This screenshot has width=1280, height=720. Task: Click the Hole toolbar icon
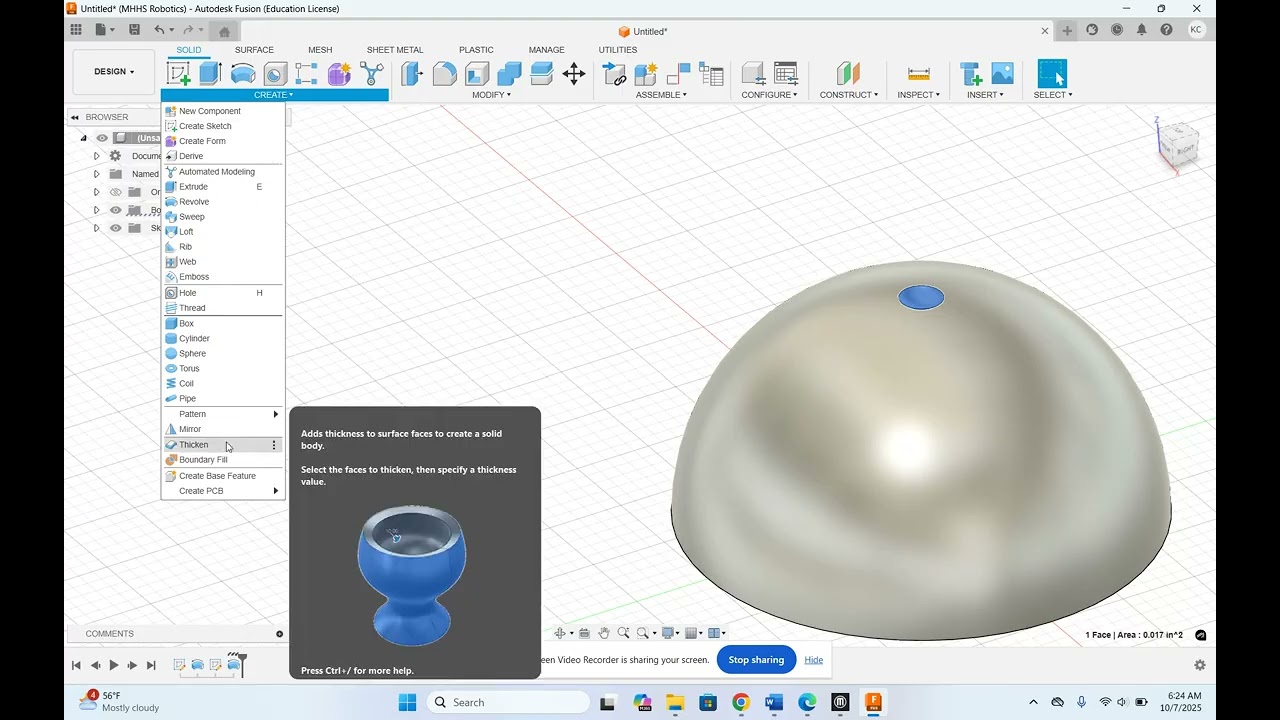pyautogui.click(x=275, y=73)
